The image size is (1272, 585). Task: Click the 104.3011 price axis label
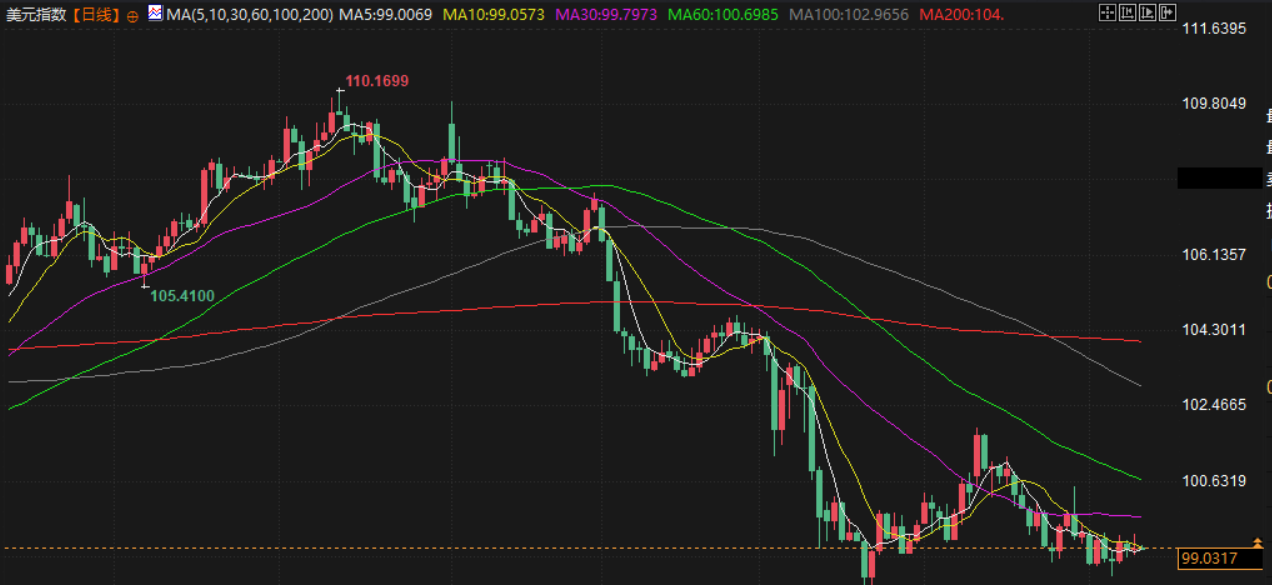tap(1214, 330)
